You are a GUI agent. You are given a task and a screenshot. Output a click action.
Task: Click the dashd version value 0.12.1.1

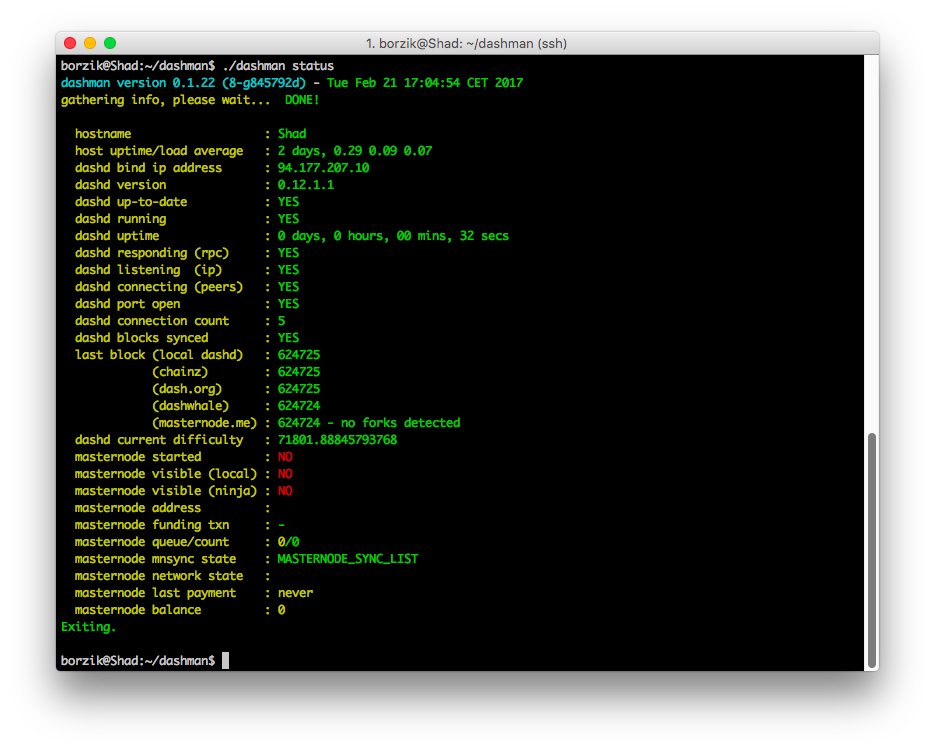click(306, 185)
